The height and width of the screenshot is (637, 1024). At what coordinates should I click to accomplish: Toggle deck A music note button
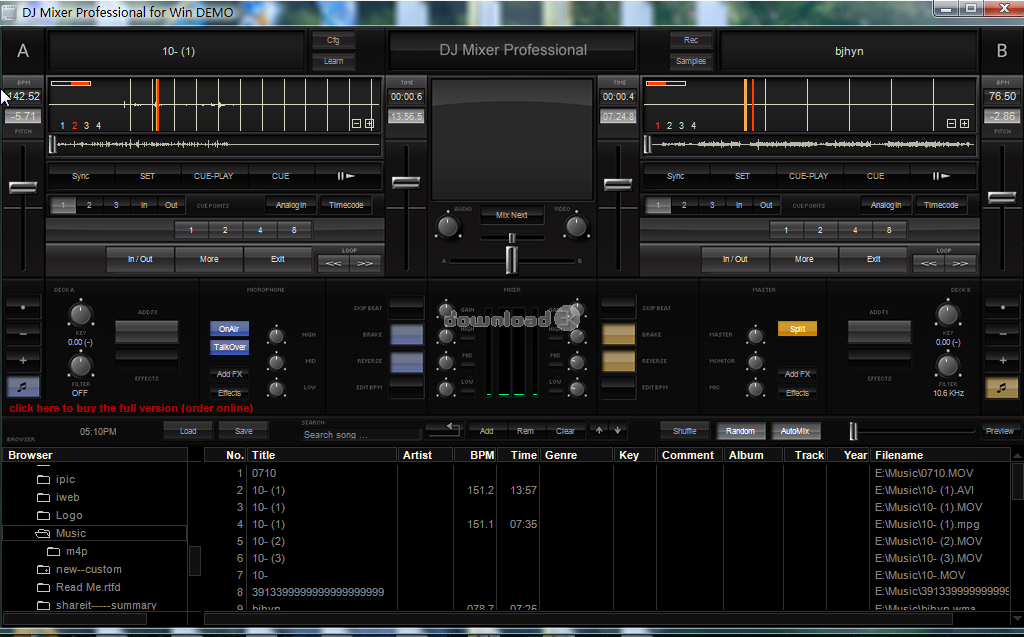tap(23, 387)
